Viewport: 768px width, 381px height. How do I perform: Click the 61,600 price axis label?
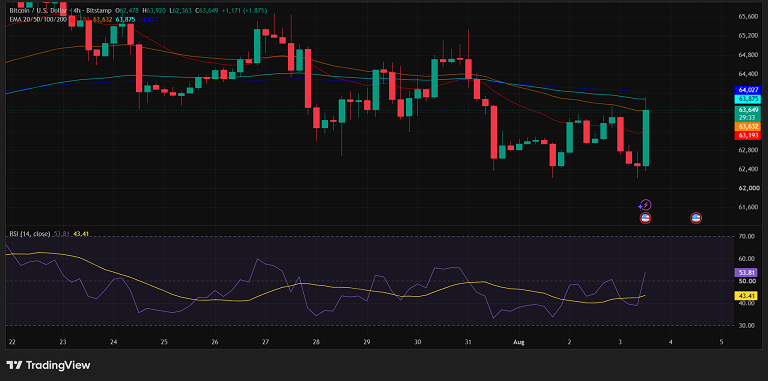point(748,207)
